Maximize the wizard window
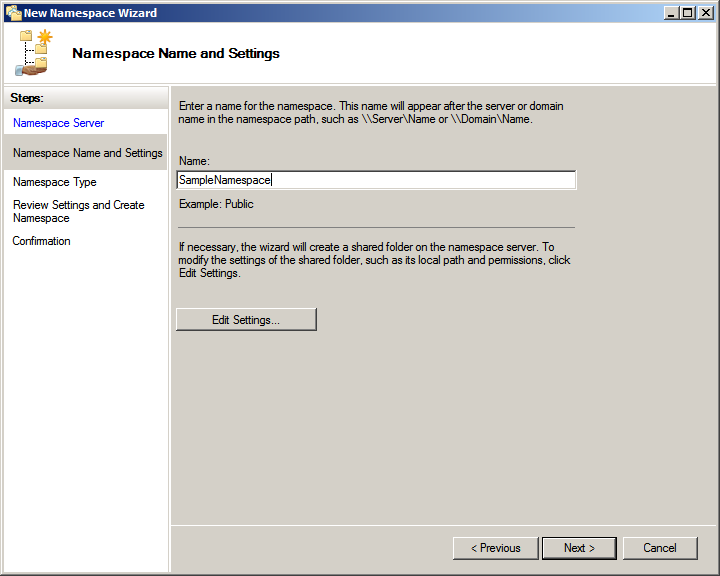 coord(687,13)
